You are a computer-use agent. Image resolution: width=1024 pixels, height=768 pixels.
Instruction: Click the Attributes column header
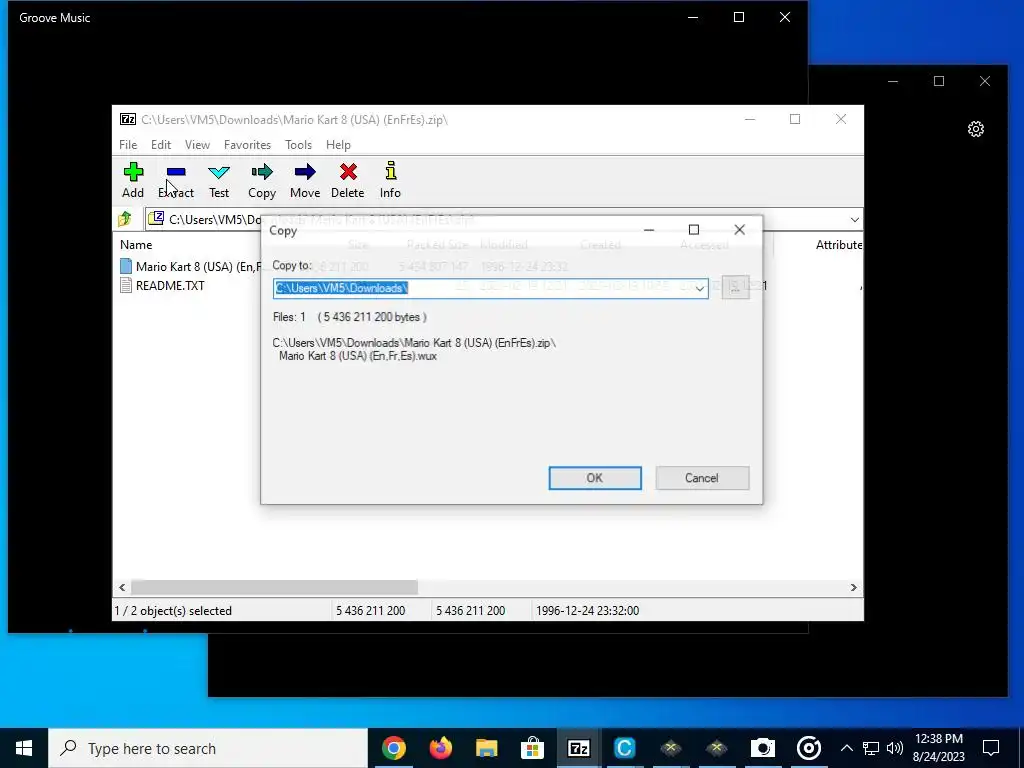(839, 245)
